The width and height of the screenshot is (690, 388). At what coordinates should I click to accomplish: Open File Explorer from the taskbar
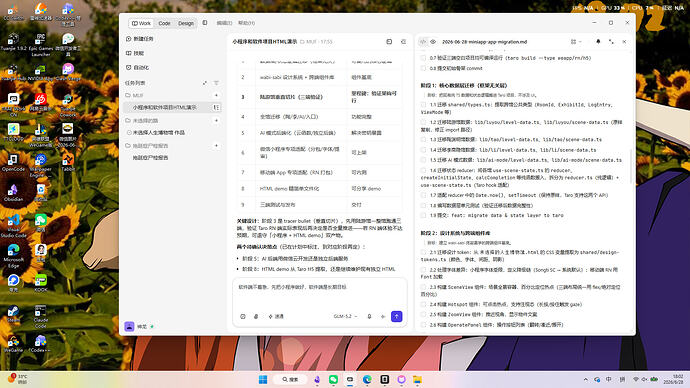pyautogui.click(x=417, y=379)
